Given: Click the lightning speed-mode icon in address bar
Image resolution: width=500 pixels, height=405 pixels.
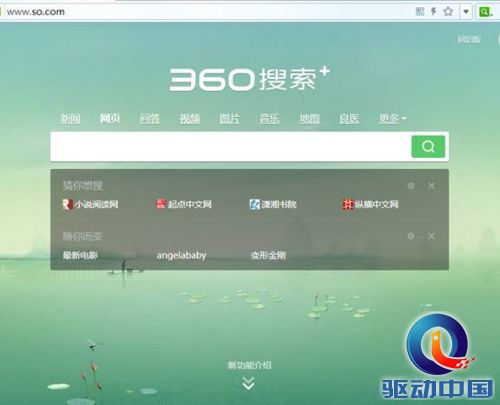Looking at the screenshot, I should click(434, 11).
